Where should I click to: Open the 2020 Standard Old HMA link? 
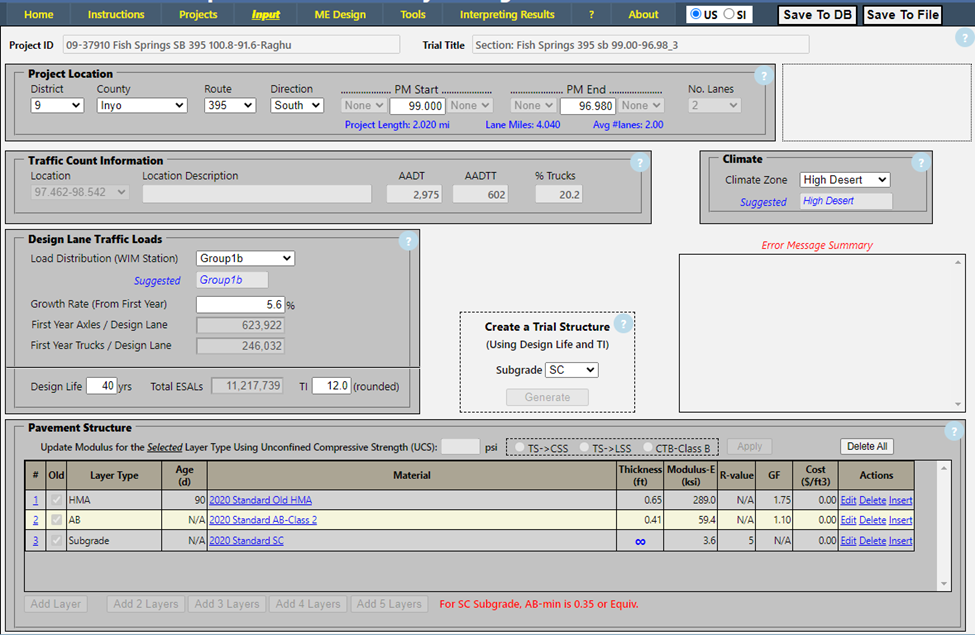(260, 500)
